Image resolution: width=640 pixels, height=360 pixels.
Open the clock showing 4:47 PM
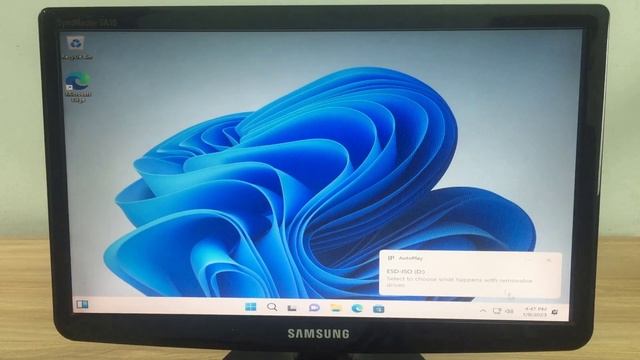(535, 312)
